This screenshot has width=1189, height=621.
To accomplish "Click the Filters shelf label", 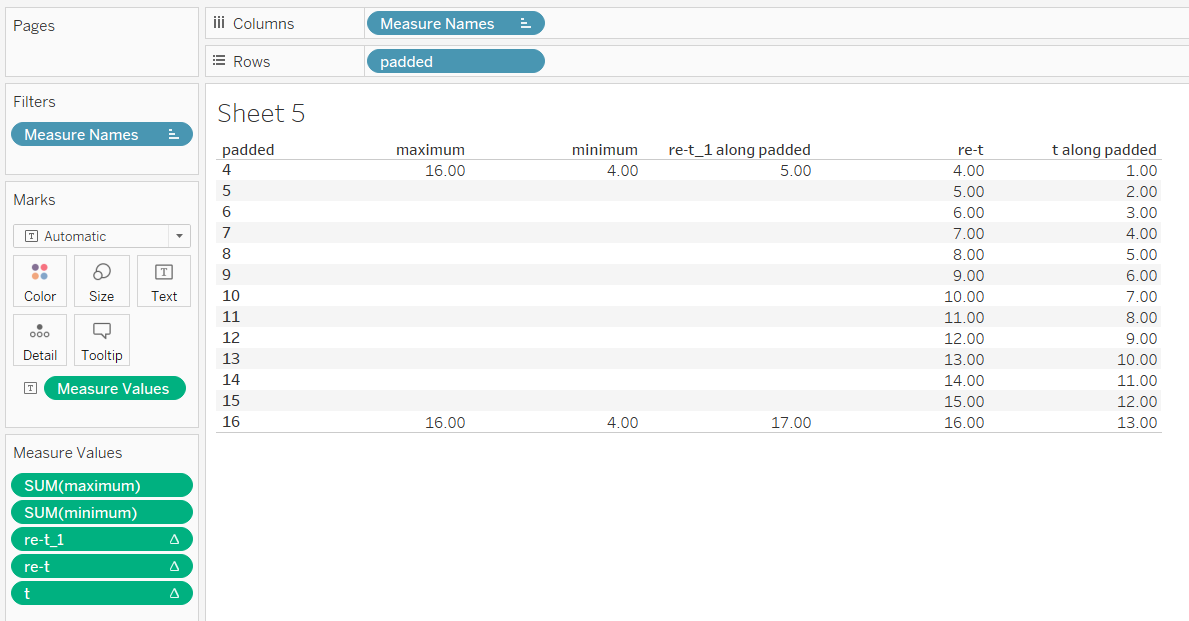I will [x=34, y=101].
